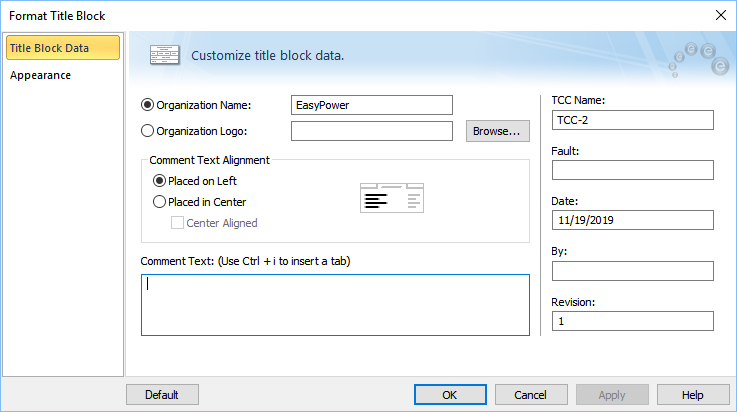This screenshot has height=412, width=737.
Task: Click the Date field showing 11/19/2019
Action: click(x=633, y=220)
